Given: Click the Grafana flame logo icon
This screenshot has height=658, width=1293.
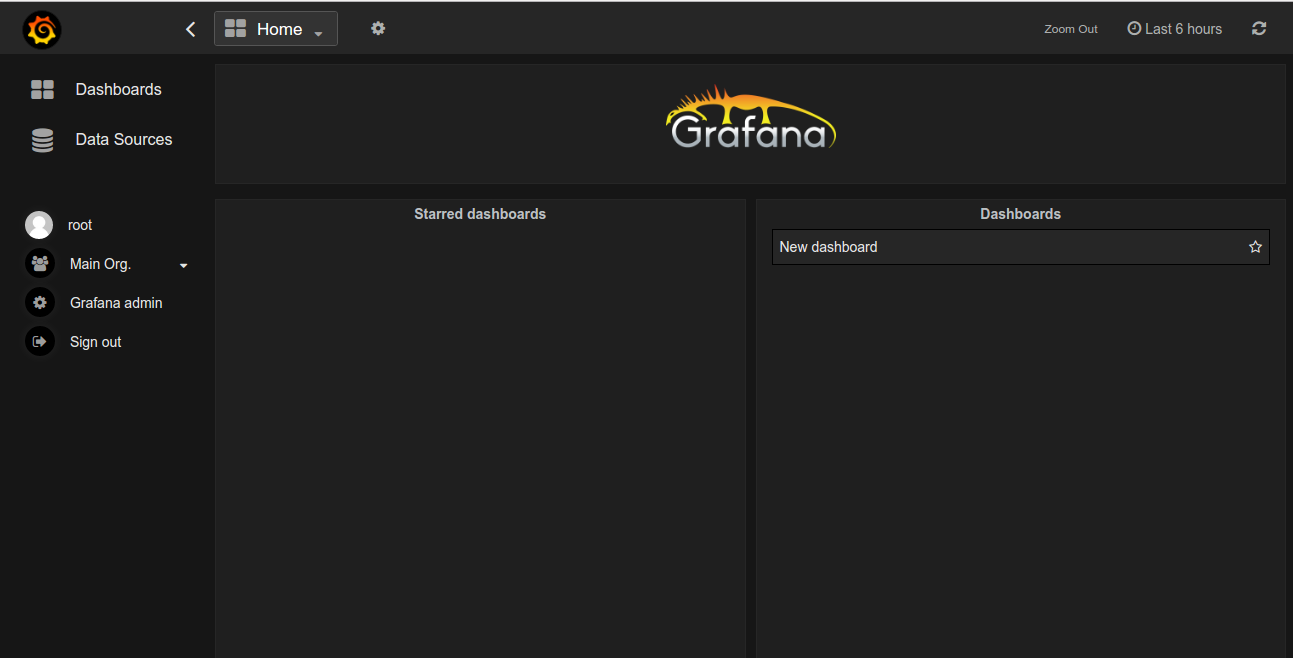Looking at the screenshot, I should 42,30.
